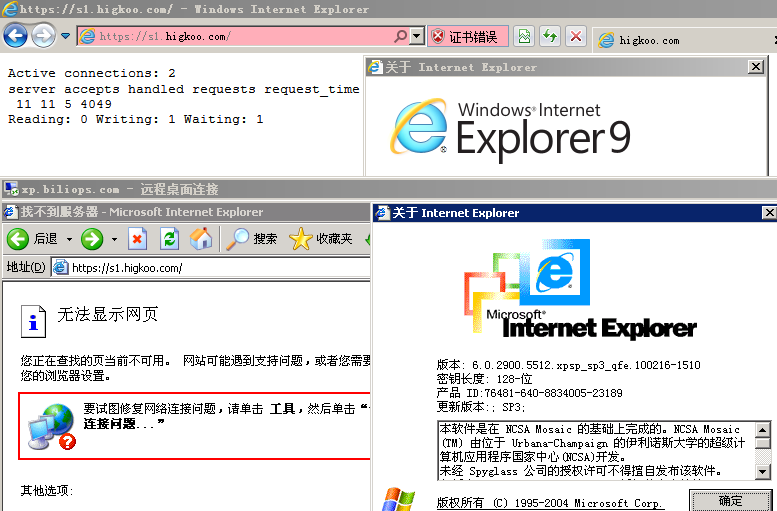Viewport: 777px width, 511px height.
Task: Click the IE6 window title bar icon
Action: [10, 212]
